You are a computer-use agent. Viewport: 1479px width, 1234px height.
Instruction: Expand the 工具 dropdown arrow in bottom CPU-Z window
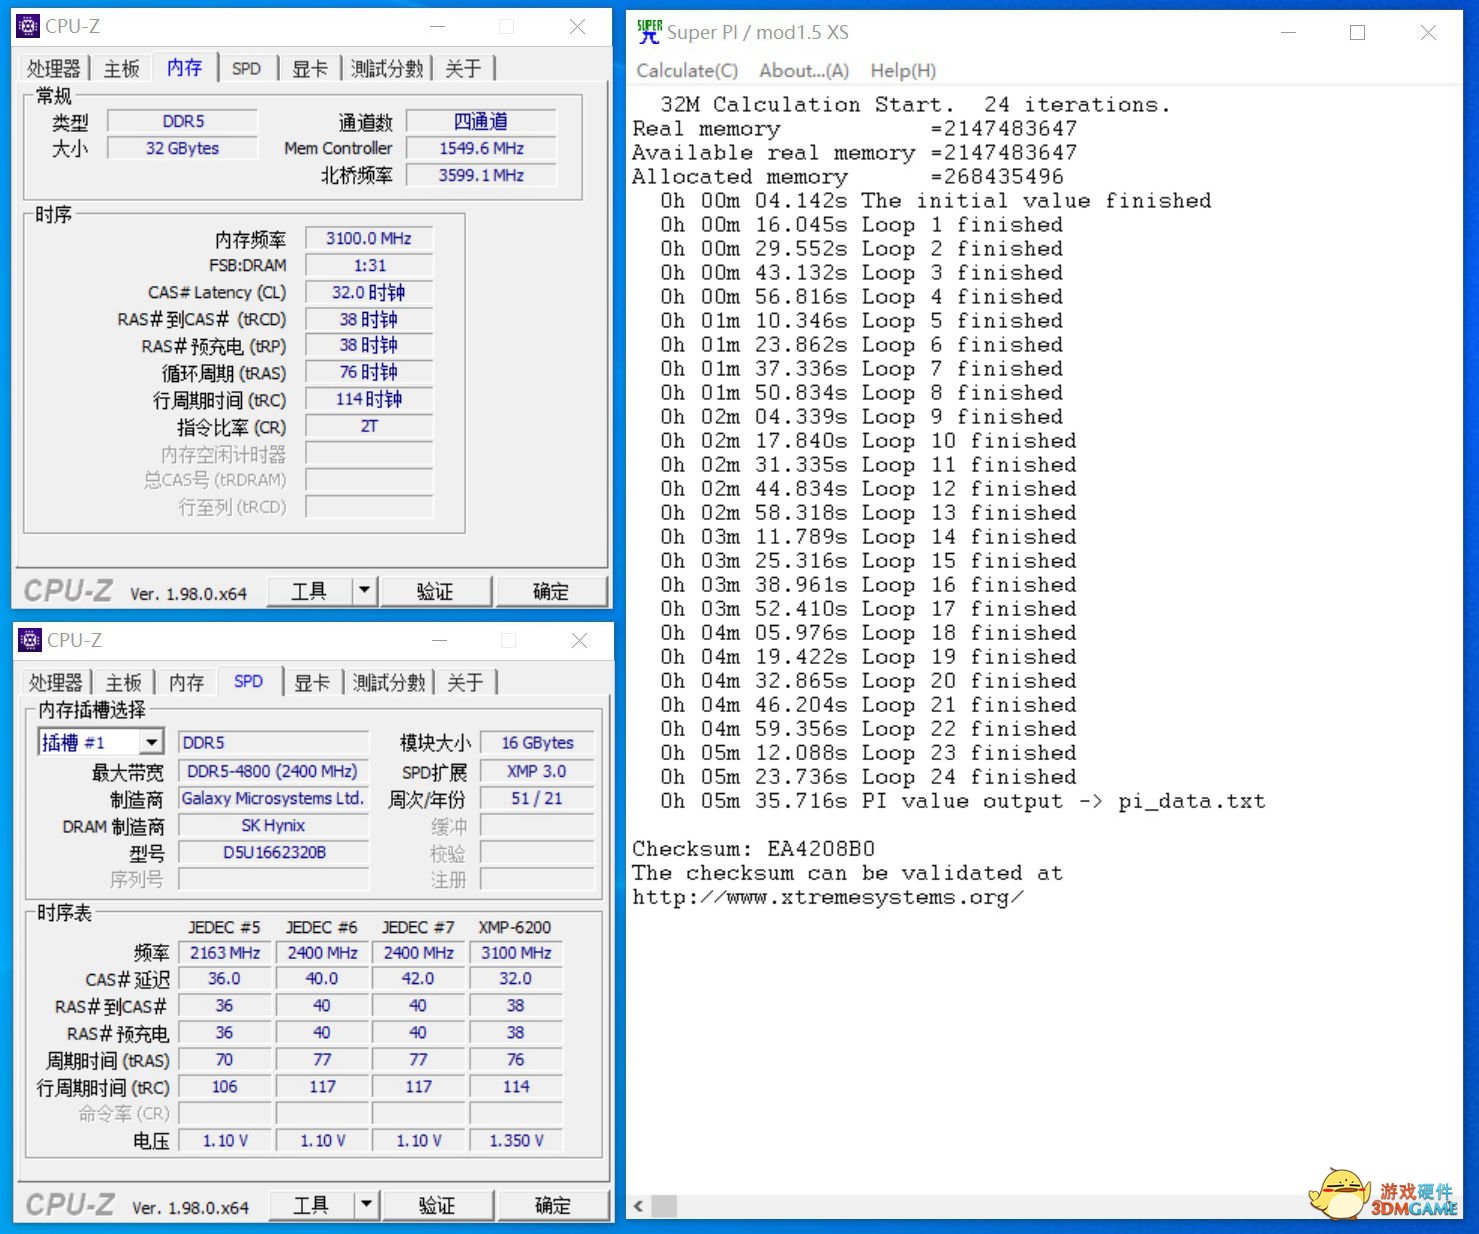tap(366, 1204)
